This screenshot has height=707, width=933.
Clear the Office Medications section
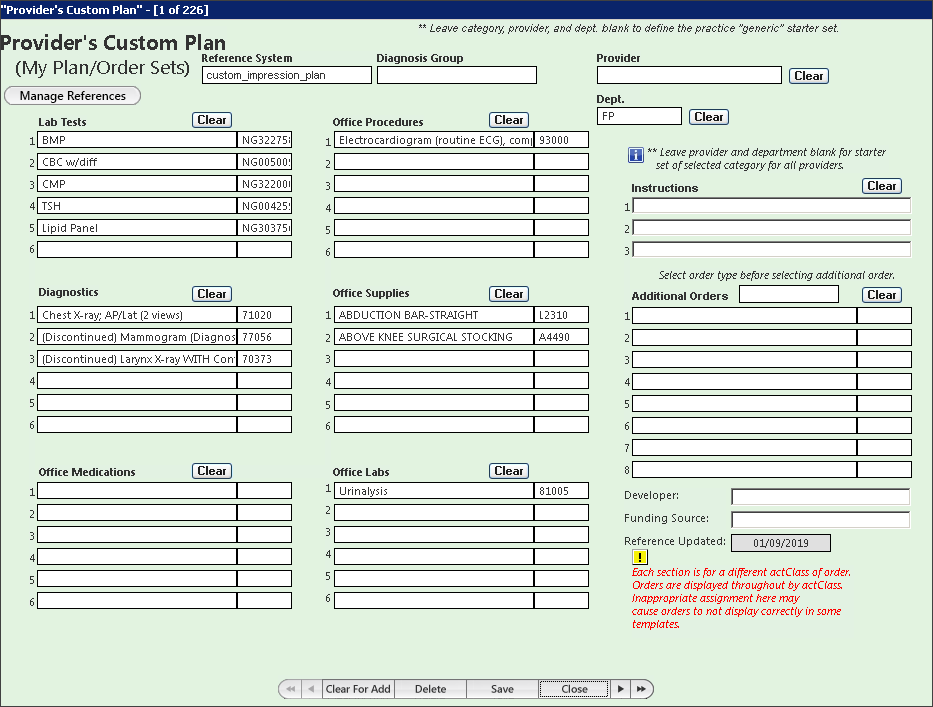pyautogui.click(x=212, y=471)
